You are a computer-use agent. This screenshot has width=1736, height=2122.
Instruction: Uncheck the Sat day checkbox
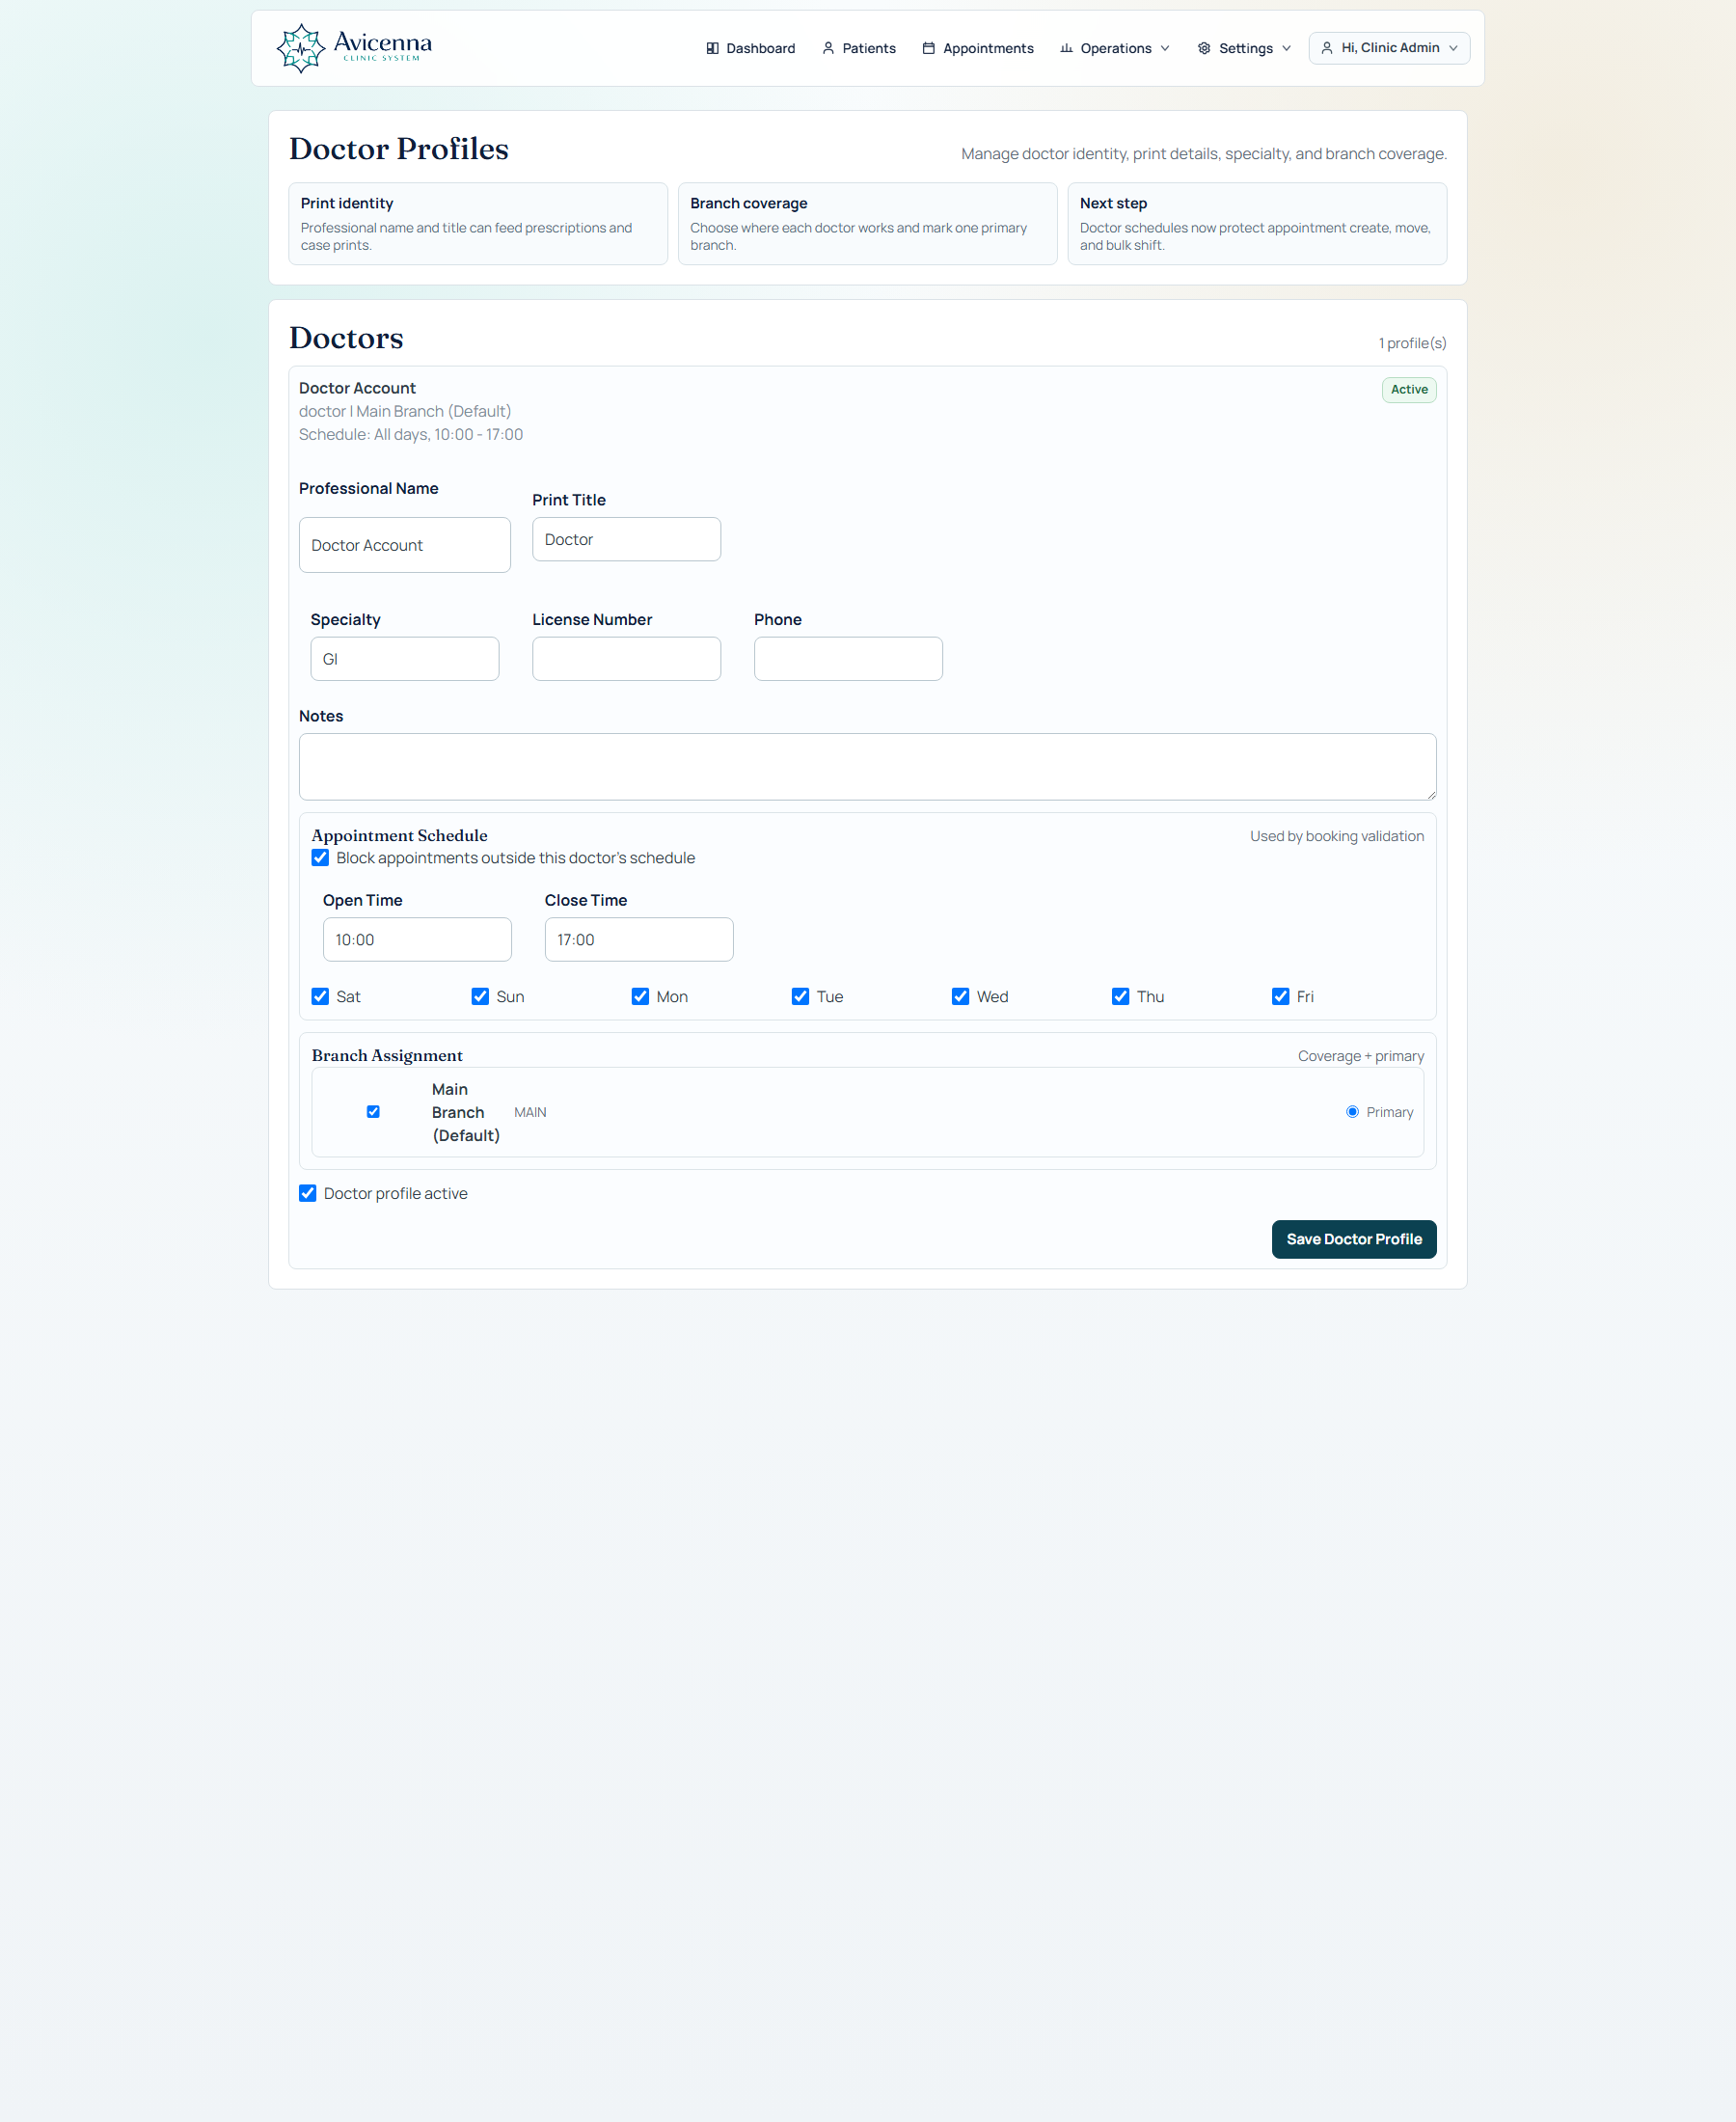point(320,997)
